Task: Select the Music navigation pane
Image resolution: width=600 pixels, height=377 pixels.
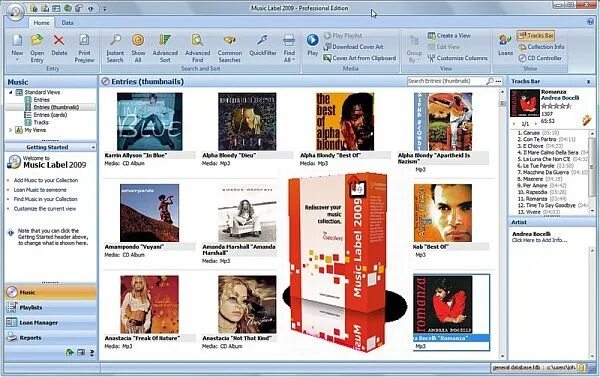Action: coord(51,292)
